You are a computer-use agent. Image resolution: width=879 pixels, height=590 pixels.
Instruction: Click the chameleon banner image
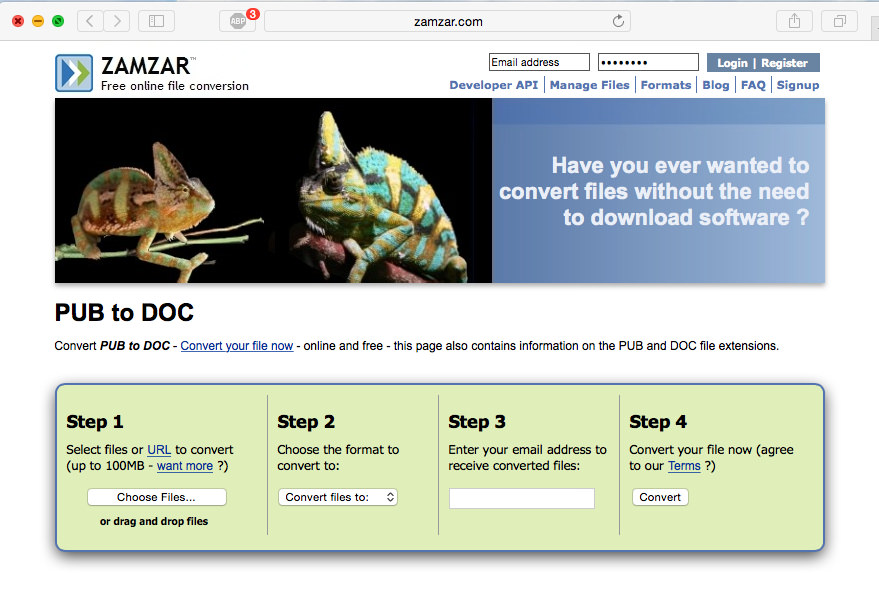[x=273, y=191]
